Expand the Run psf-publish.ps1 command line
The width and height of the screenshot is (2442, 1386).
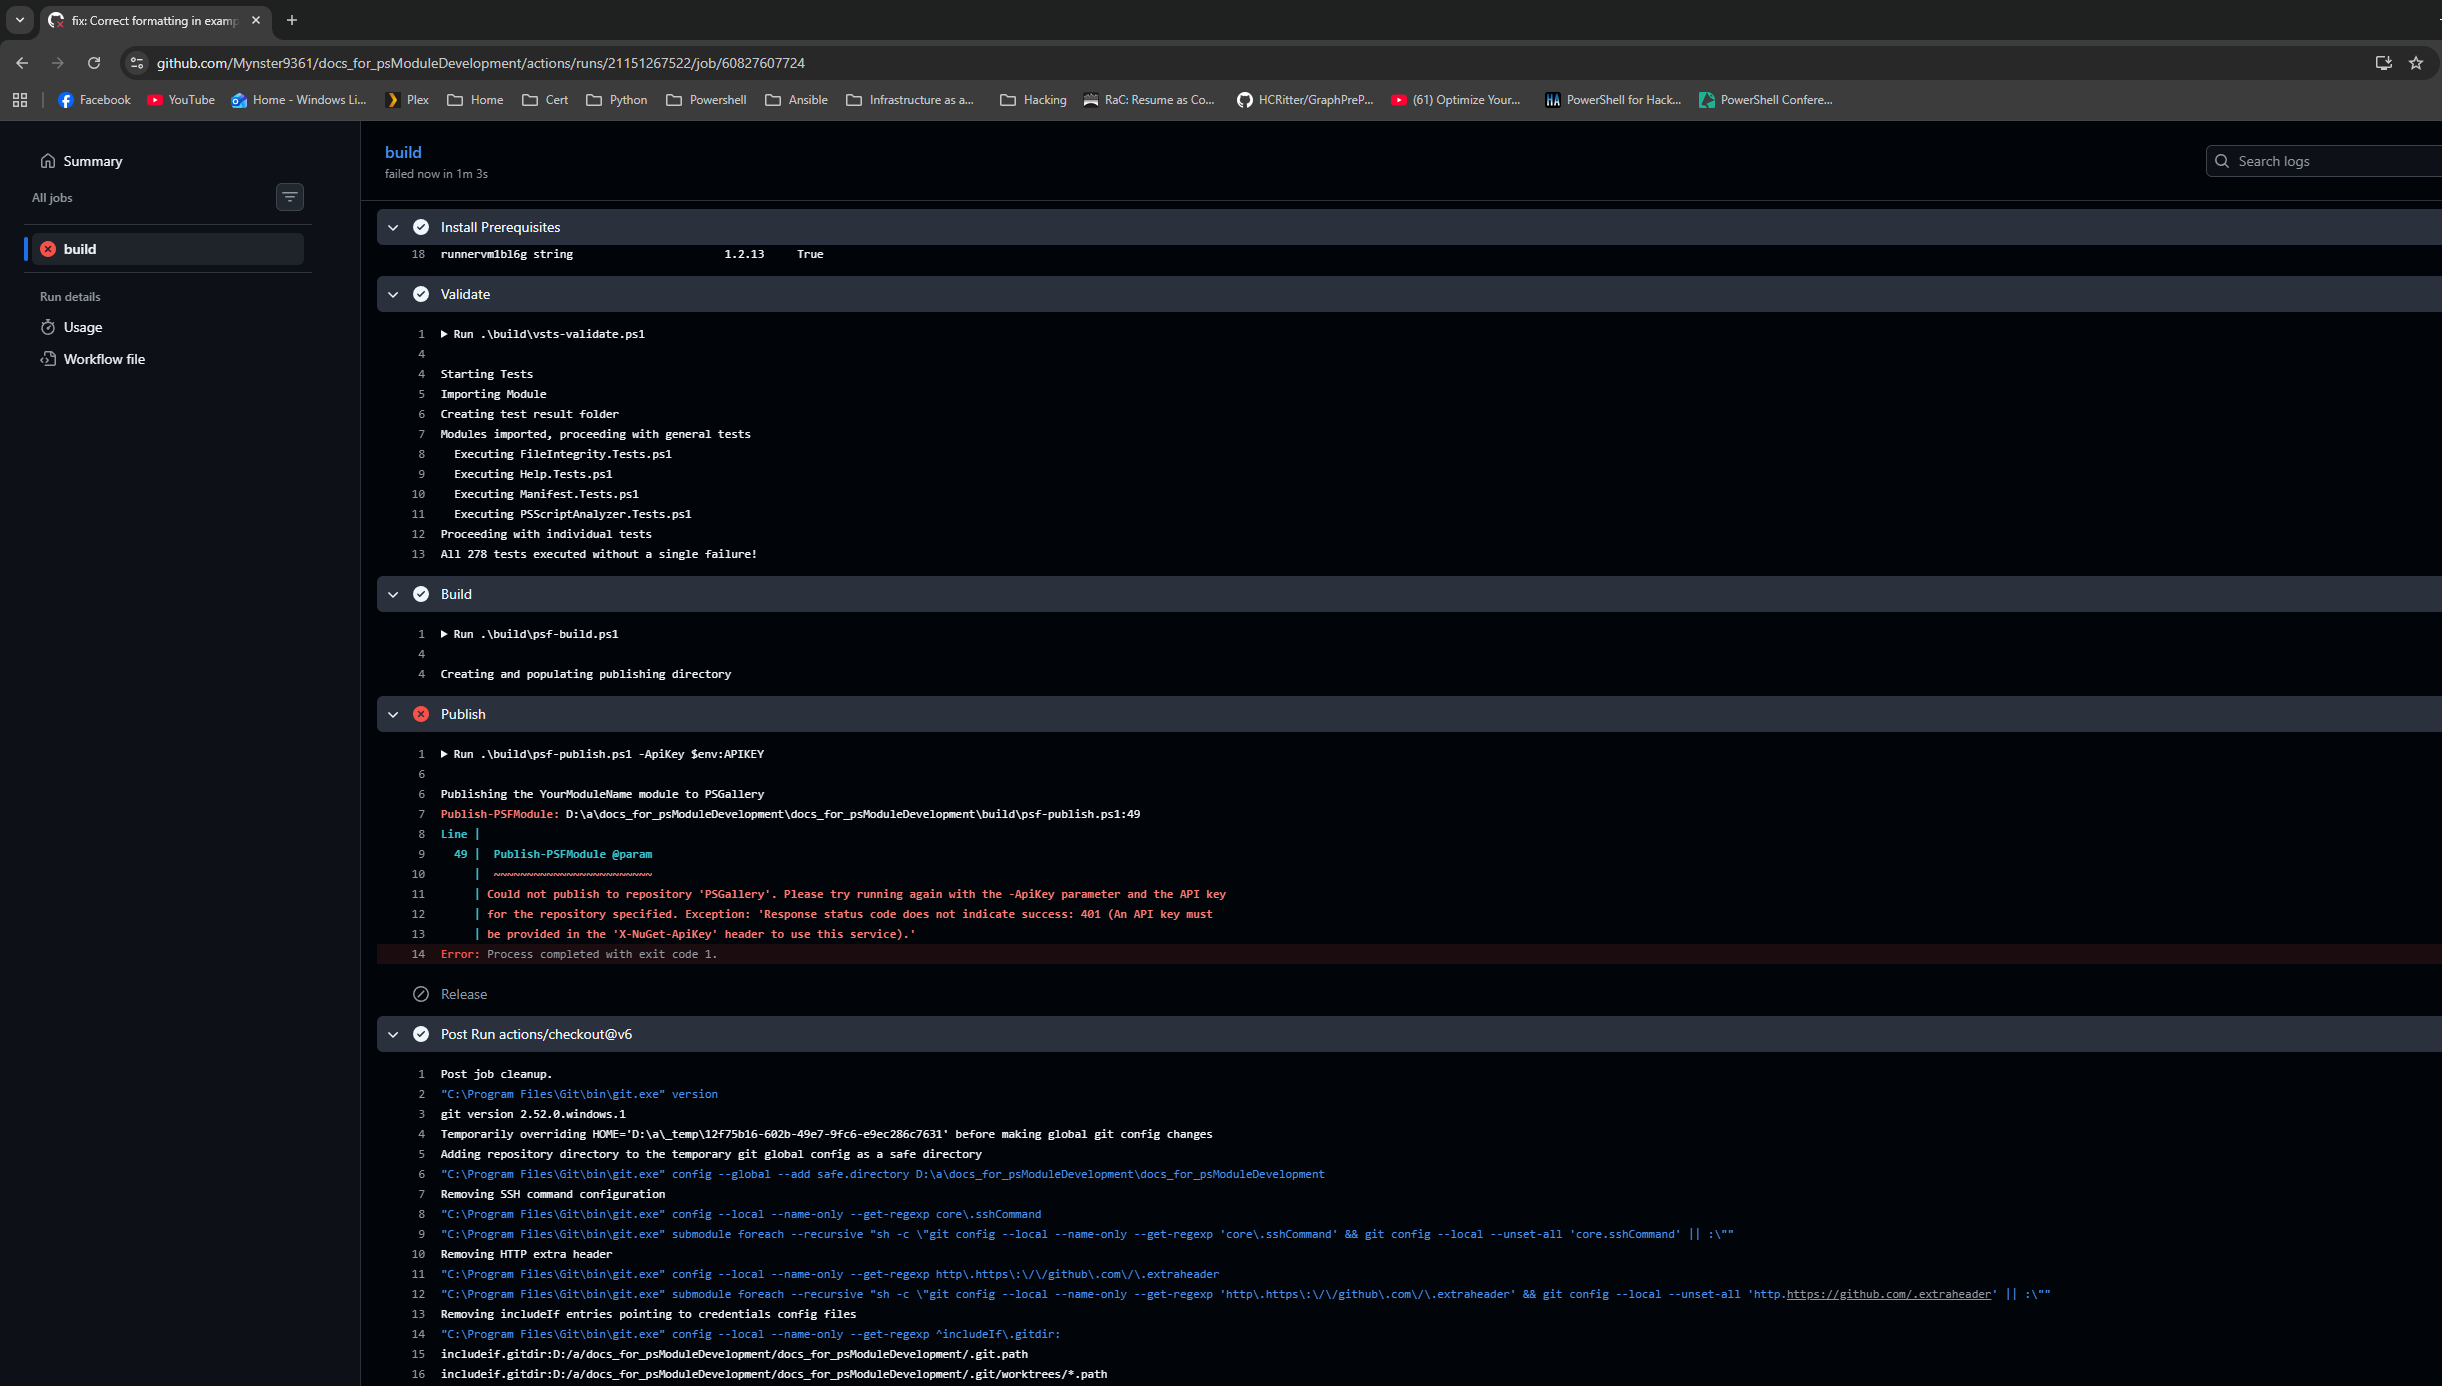444,754
